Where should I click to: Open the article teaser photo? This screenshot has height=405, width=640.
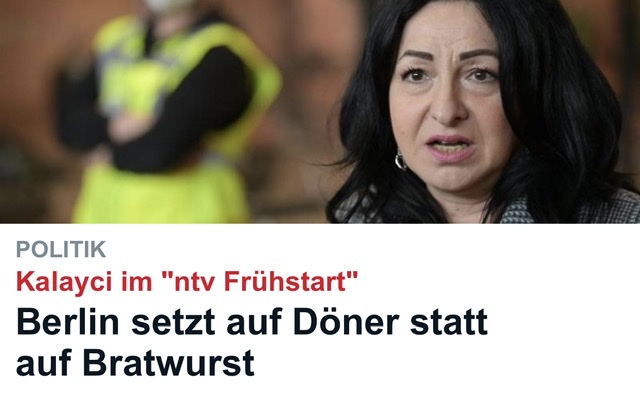pos(320,111)
